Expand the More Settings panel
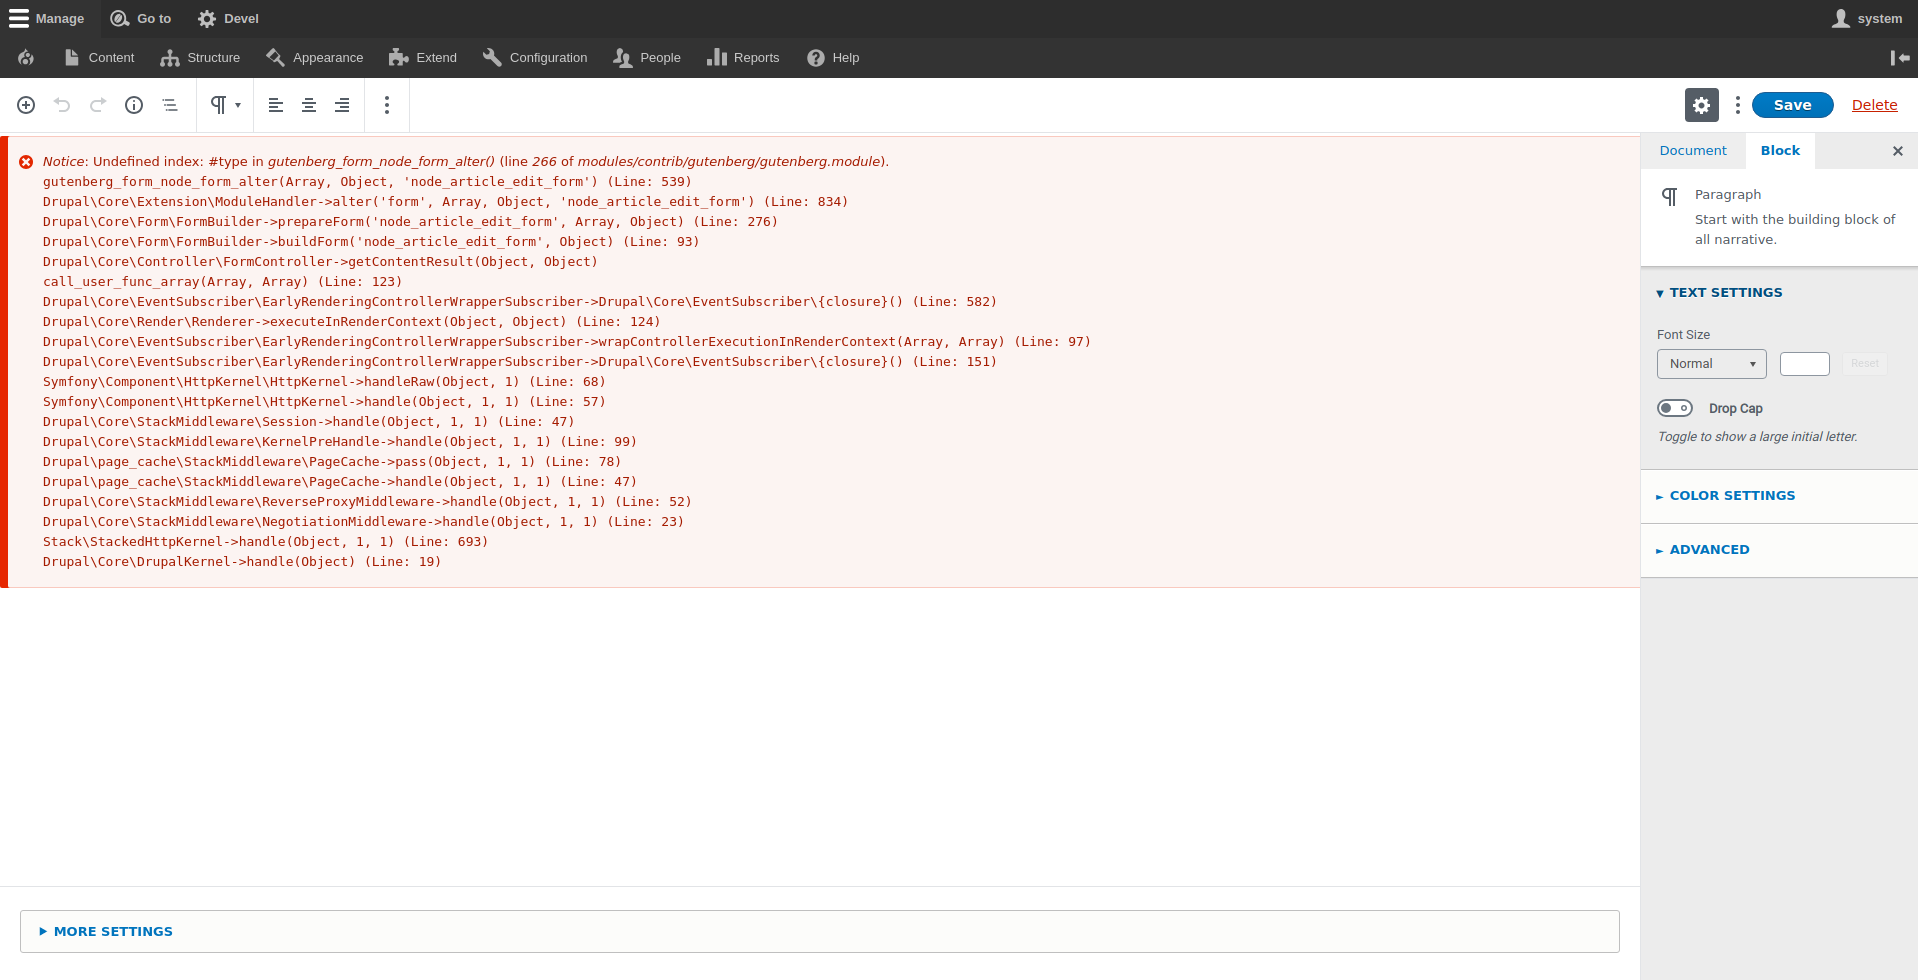The height and width of the screenshot is (980, 1918). coord(113,930)
